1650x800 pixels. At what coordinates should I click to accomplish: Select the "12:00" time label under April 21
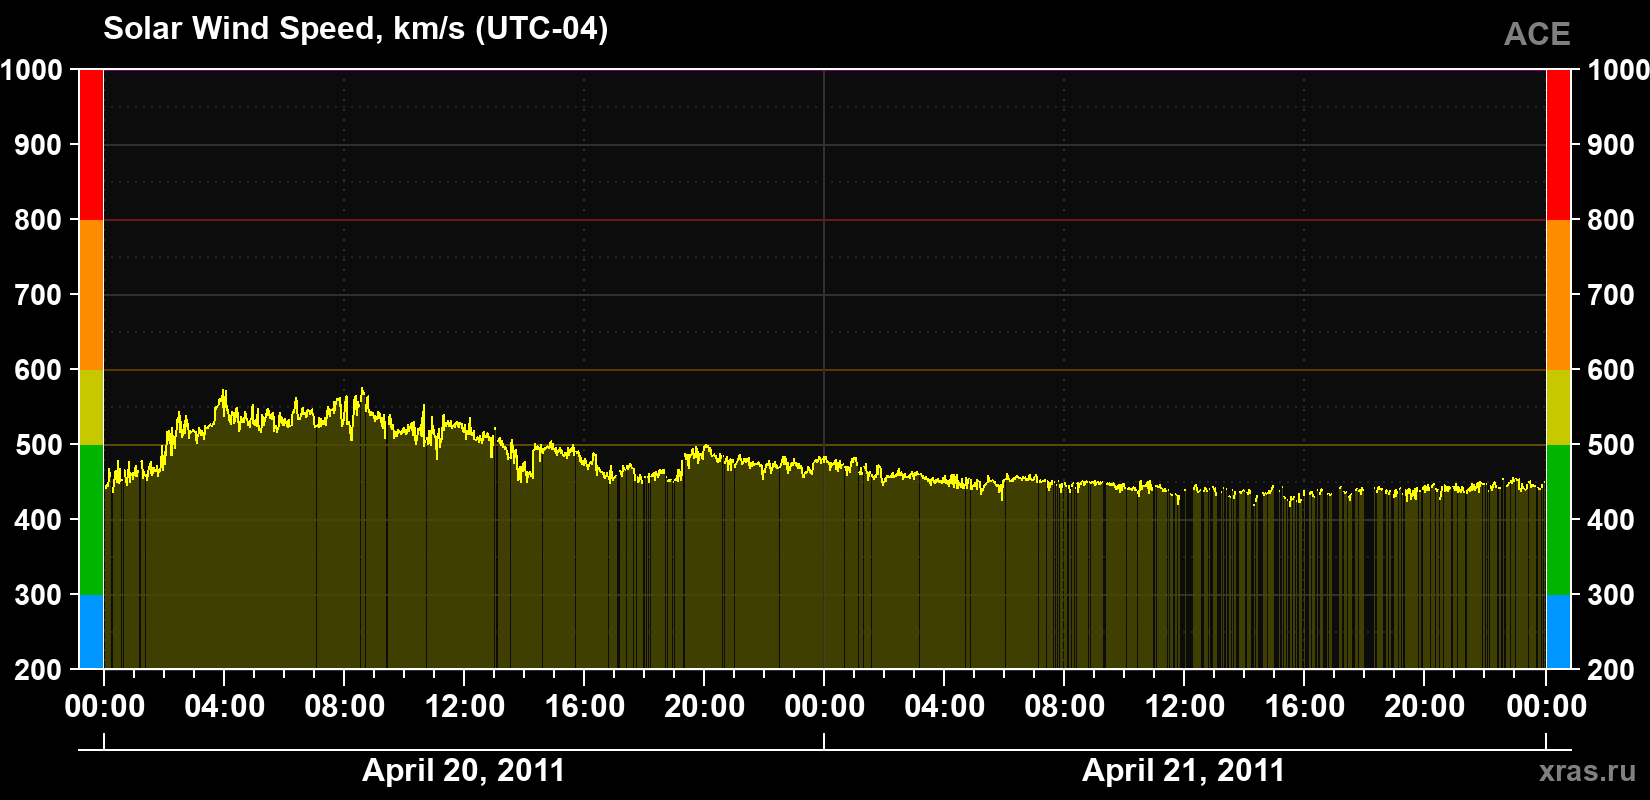(1185, 707)
